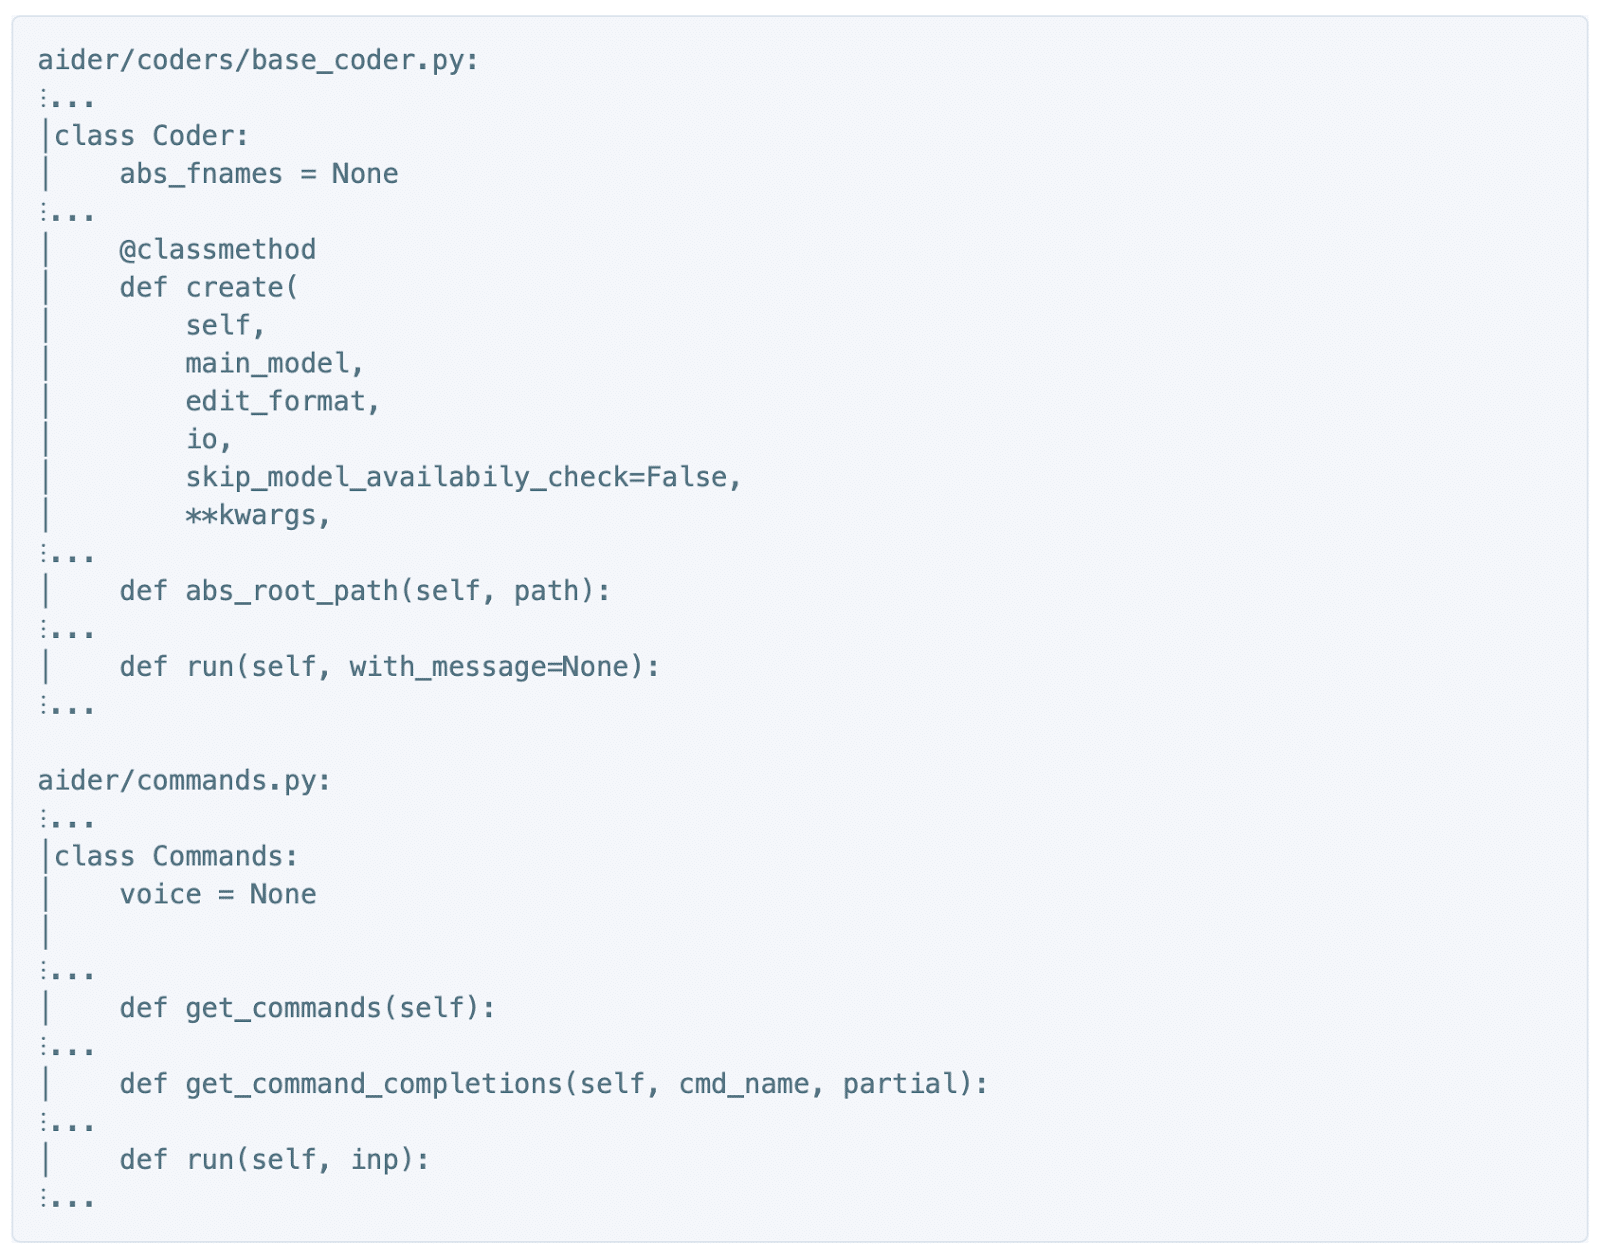The height and width of the screenshot is (1259, 1600).
Task: Click the 'class Commands:' definition line
Action: pyautogui.click(x=176, y=857)
